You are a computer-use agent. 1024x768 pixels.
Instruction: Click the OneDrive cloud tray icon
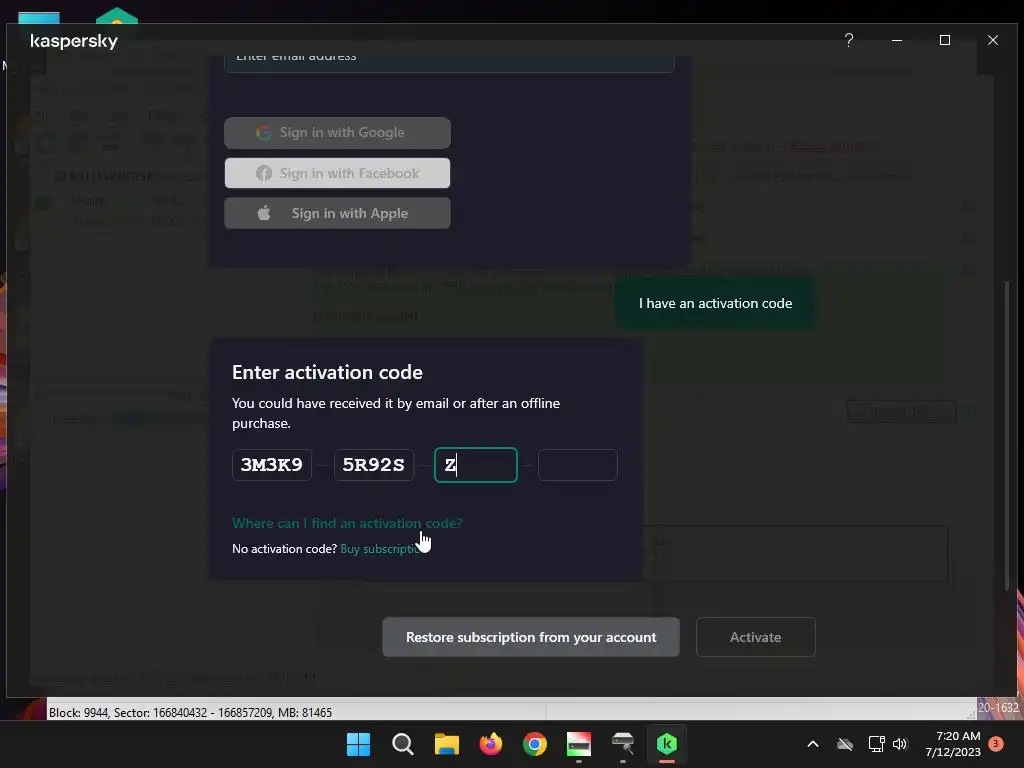point(845,744)
